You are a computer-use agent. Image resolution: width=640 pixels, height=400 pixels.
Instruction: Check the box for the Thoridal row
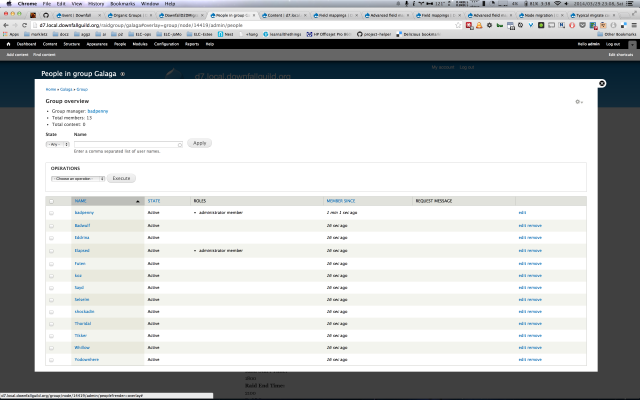(51, 324)
